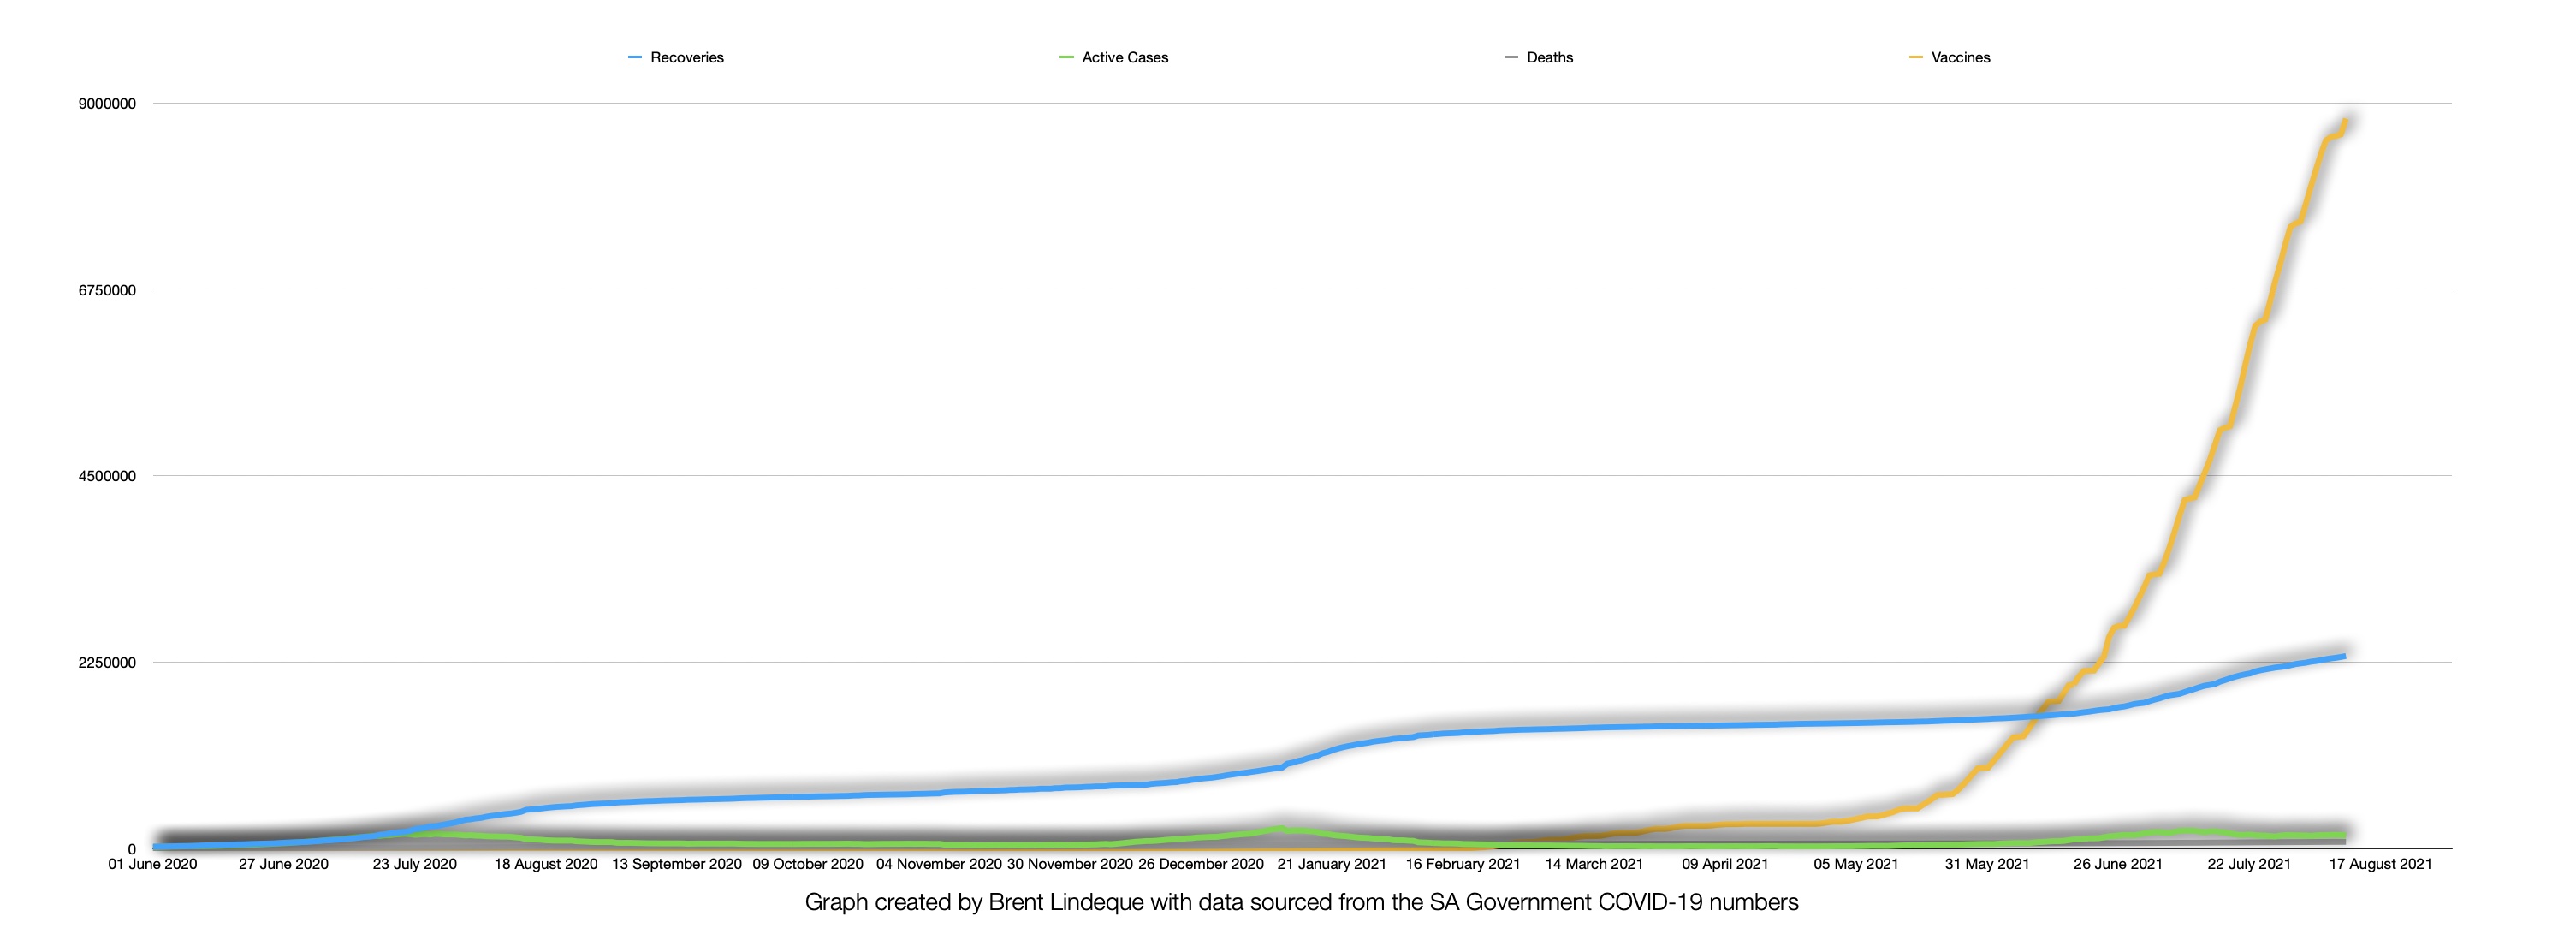This screenshot has width=2576, height=952.
Task: Select the Vaccines legend label
Action: tap(1960, 58)
